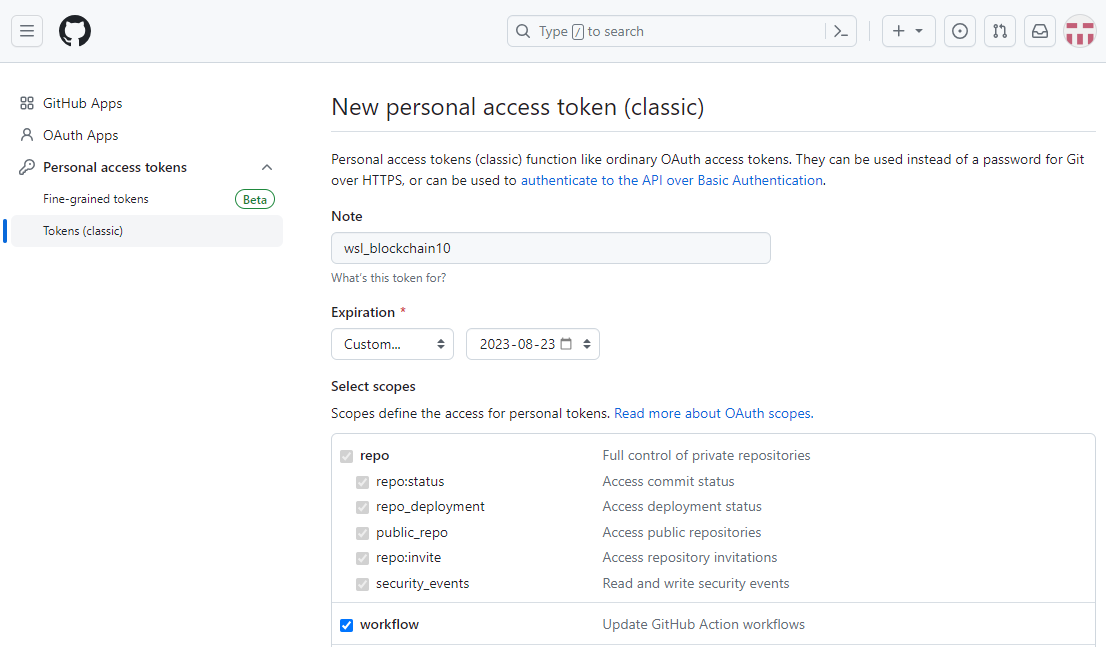The image size is (1106, 647).
Task: Toggle the repo scope checkbox
Action: [347, 456]
